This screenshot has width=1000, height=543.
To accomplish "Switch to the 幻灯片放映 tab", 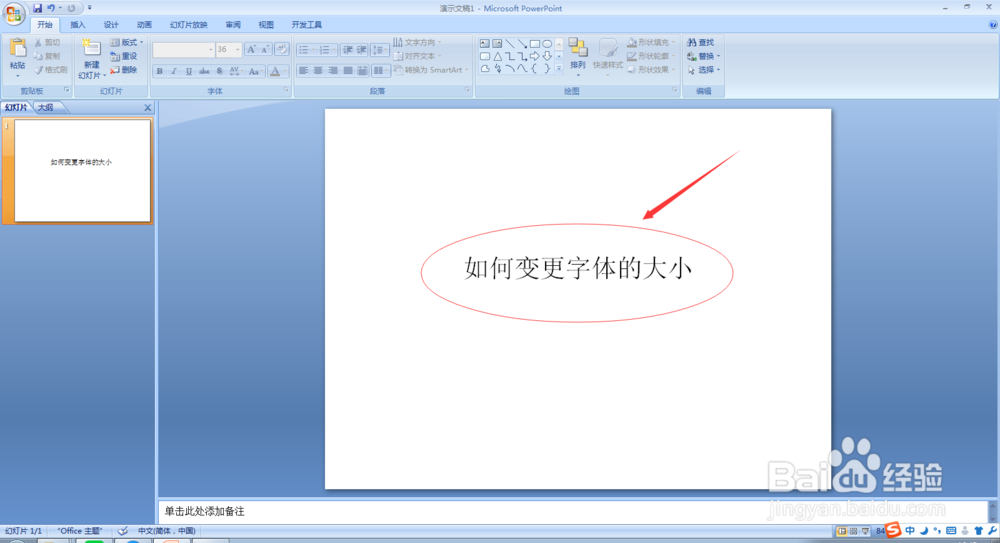I will click(189, 25).
